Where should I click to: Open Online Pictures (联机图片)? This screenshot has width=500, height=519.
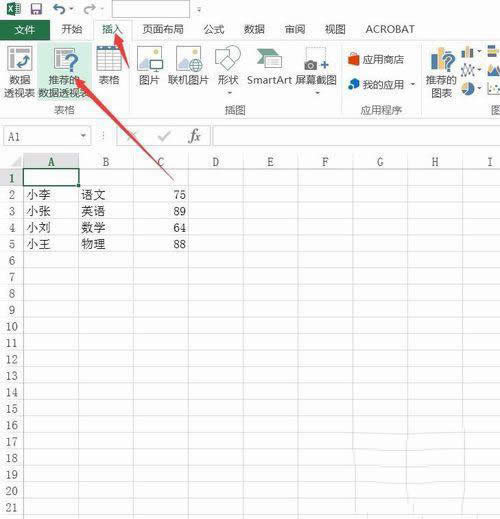pyautogui.click(x=188, y=66)
